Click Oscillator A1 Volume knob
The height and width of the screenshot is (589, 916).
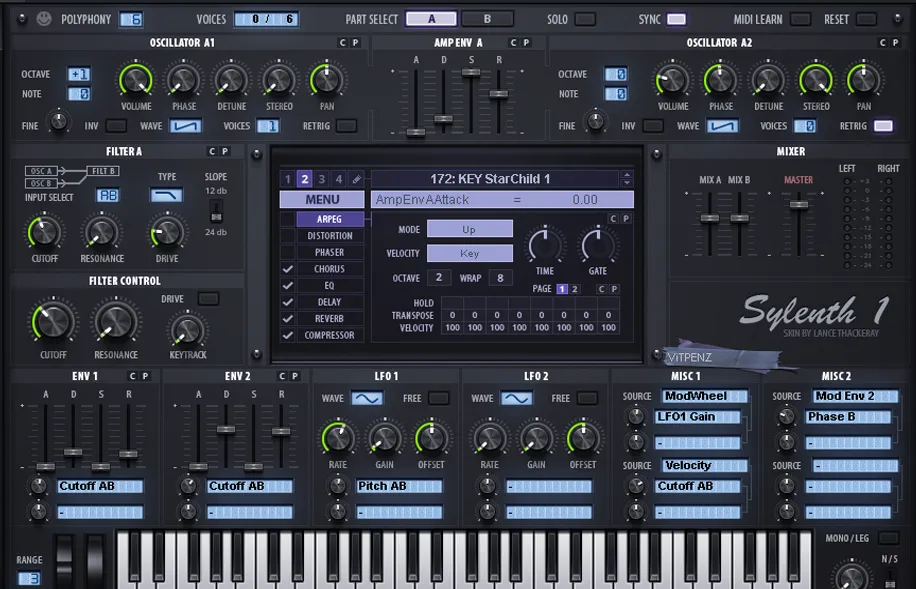[x=136, y=79]
